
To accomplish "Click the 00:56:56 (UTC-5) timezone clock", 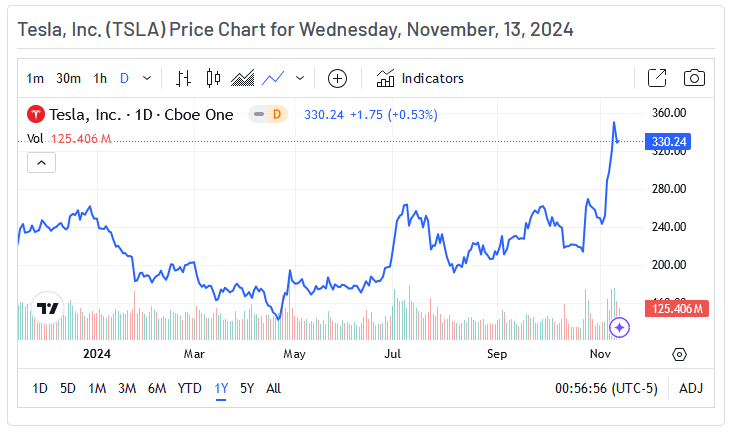I will [611, 388].
